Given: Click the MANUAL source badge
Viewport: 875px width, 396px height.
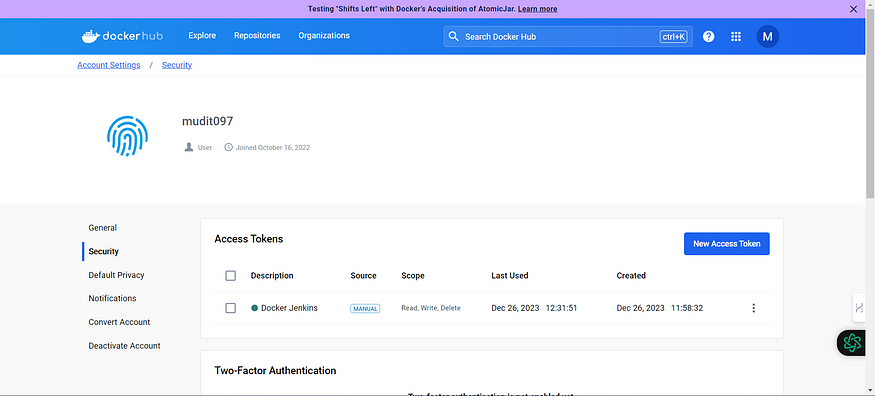Looking at the screenshot, I should [365, 308].
